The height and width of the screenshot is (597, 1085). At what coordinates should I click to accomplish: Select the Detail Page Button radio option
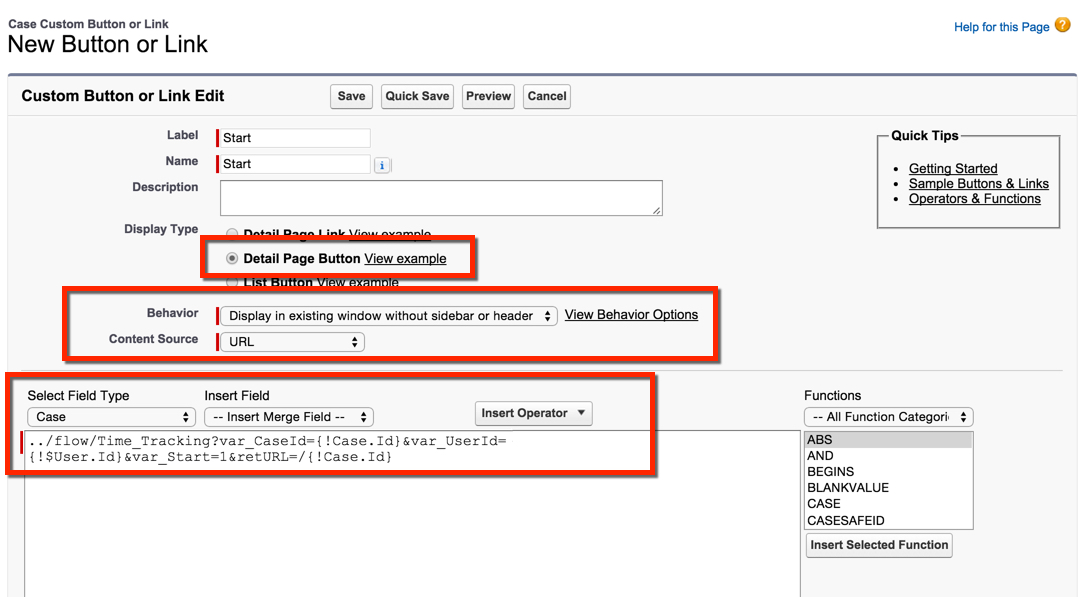[x=233, y=259]
